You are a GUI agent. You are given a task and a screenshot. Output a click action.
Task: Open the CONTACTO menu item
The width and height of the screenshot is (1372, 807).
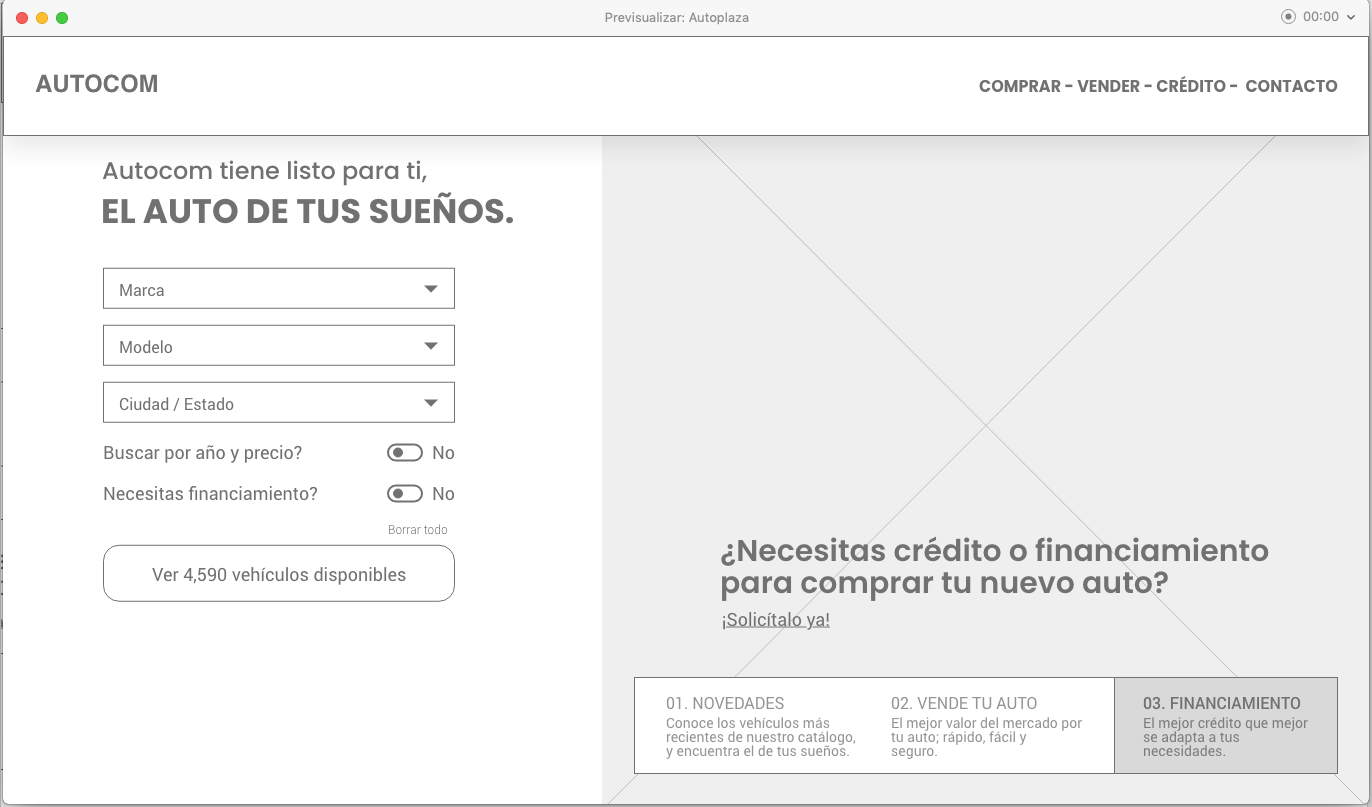pyautogui.click(x=1291, y=86)
